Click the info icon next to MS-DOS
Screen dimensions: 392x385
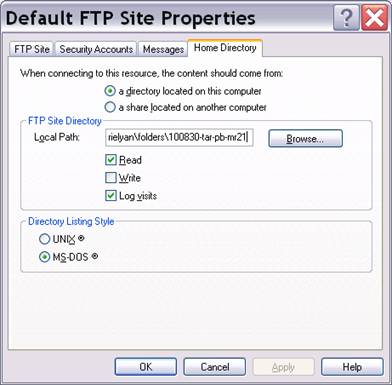pyautogui.click(x=94, y=256)
